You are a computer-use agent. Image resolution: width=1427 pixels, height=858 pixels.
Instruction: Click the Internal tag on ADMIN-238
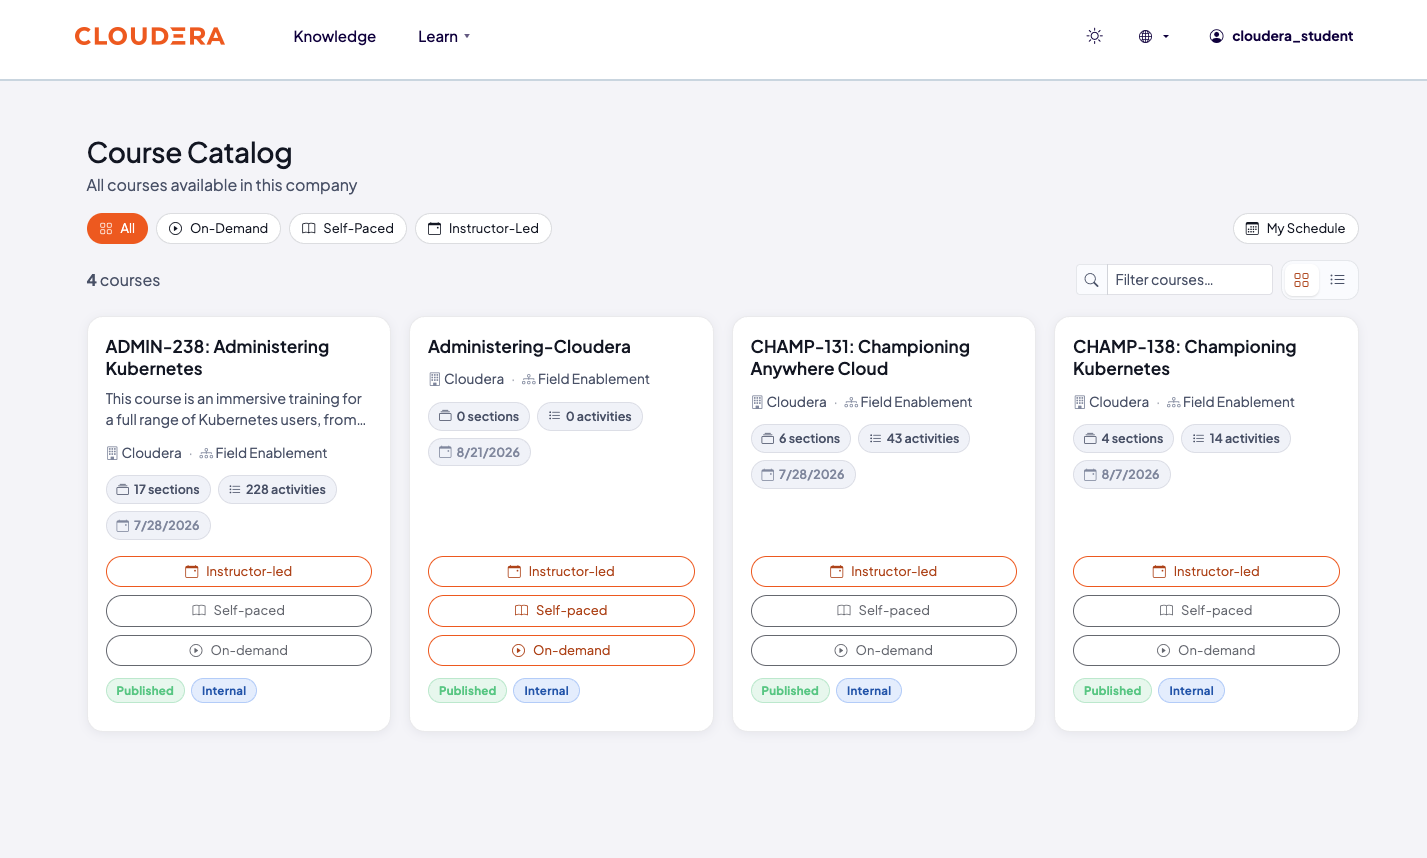coord(224,690)
